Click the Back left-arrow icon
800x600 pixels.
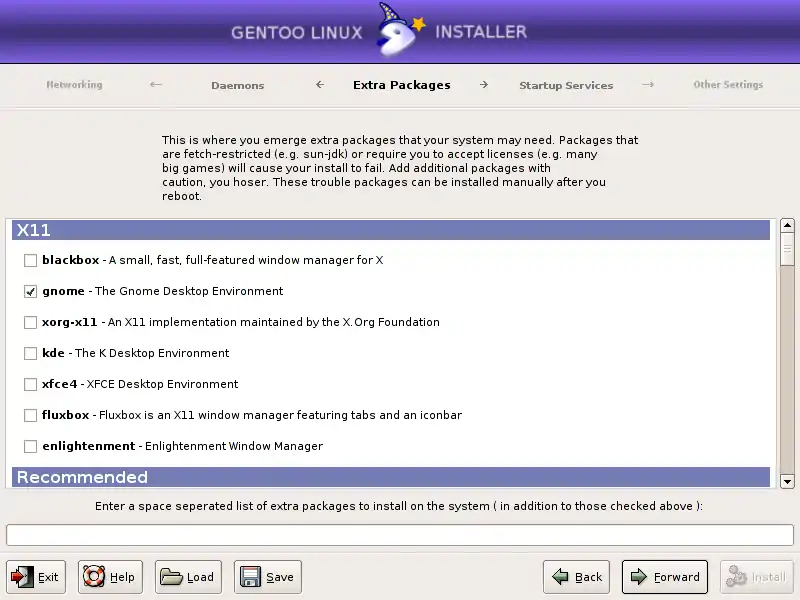coord(560,577)
